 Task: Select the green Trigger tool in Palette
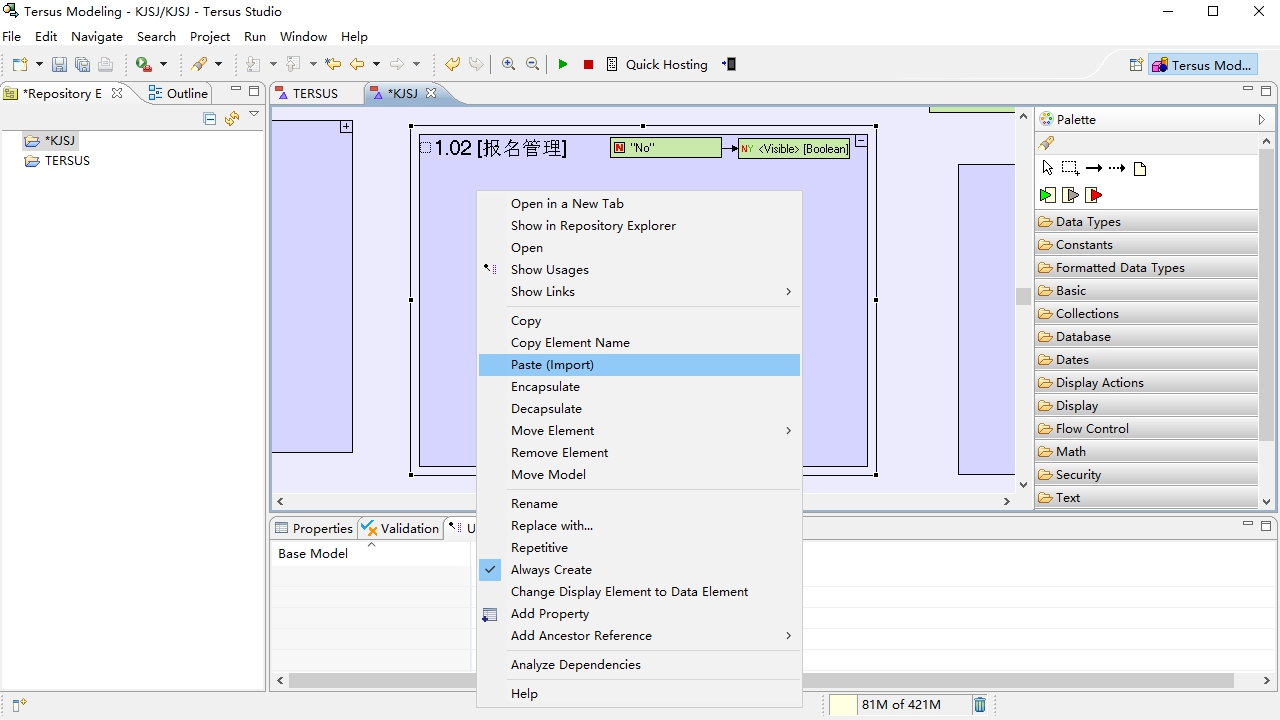pos(1047,195)
